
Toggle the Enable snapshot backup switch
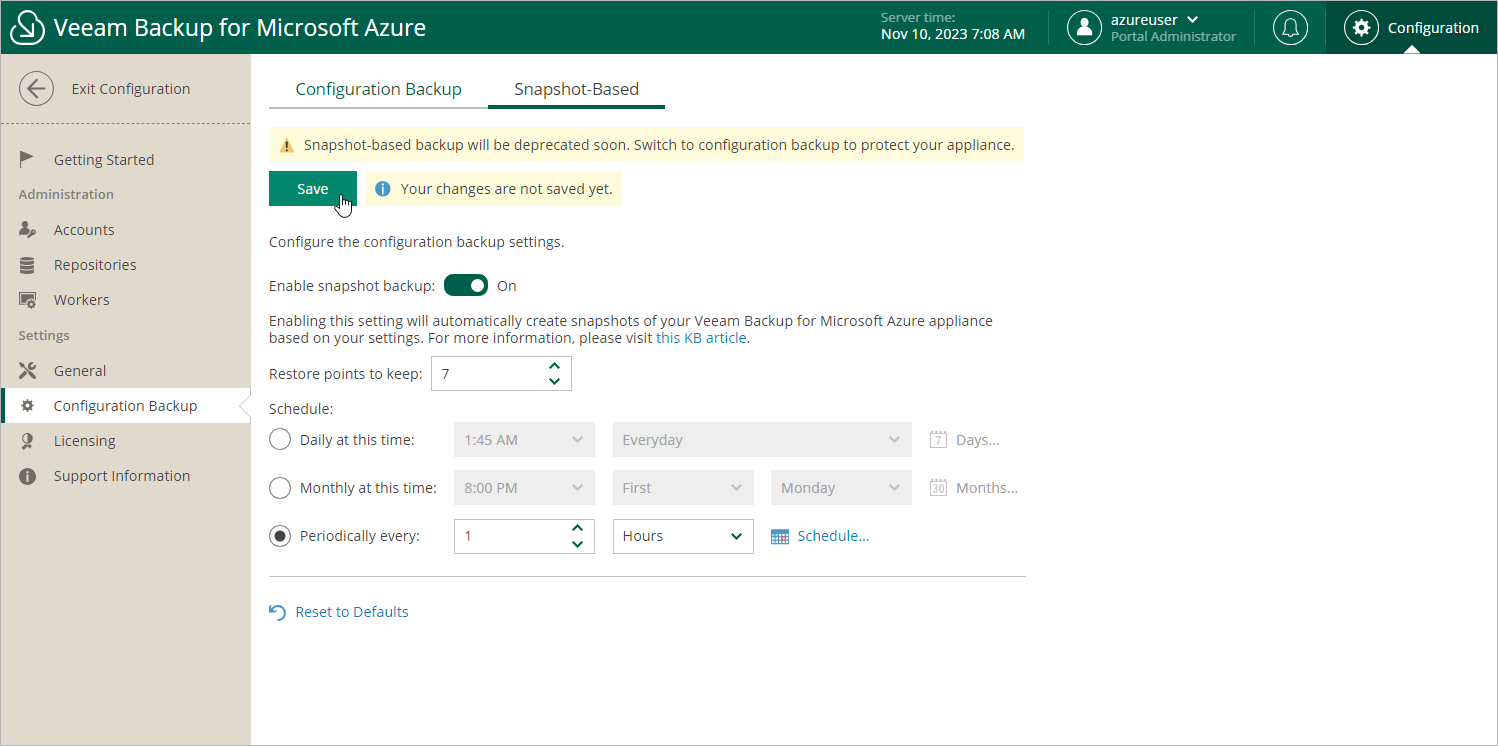466,286
